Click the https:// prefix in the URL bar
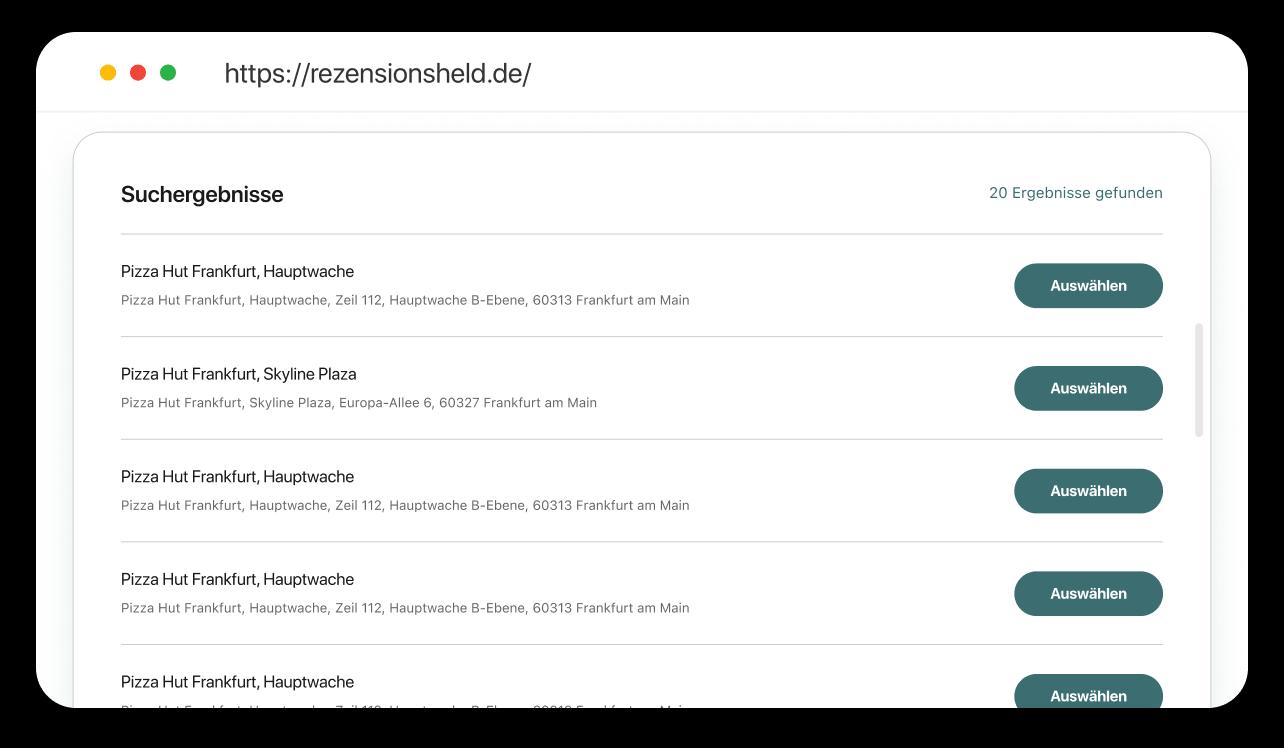 pyautogui.click(x=252, y=72)
